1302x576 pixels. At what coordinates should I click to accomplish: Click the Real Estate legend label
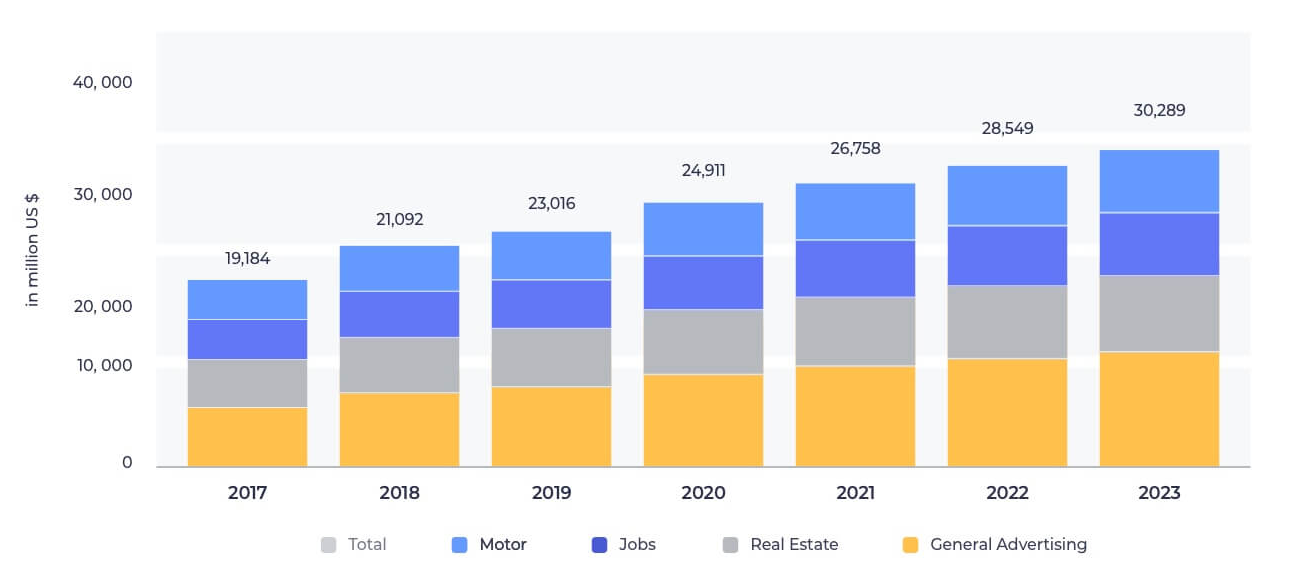point(794,545)
